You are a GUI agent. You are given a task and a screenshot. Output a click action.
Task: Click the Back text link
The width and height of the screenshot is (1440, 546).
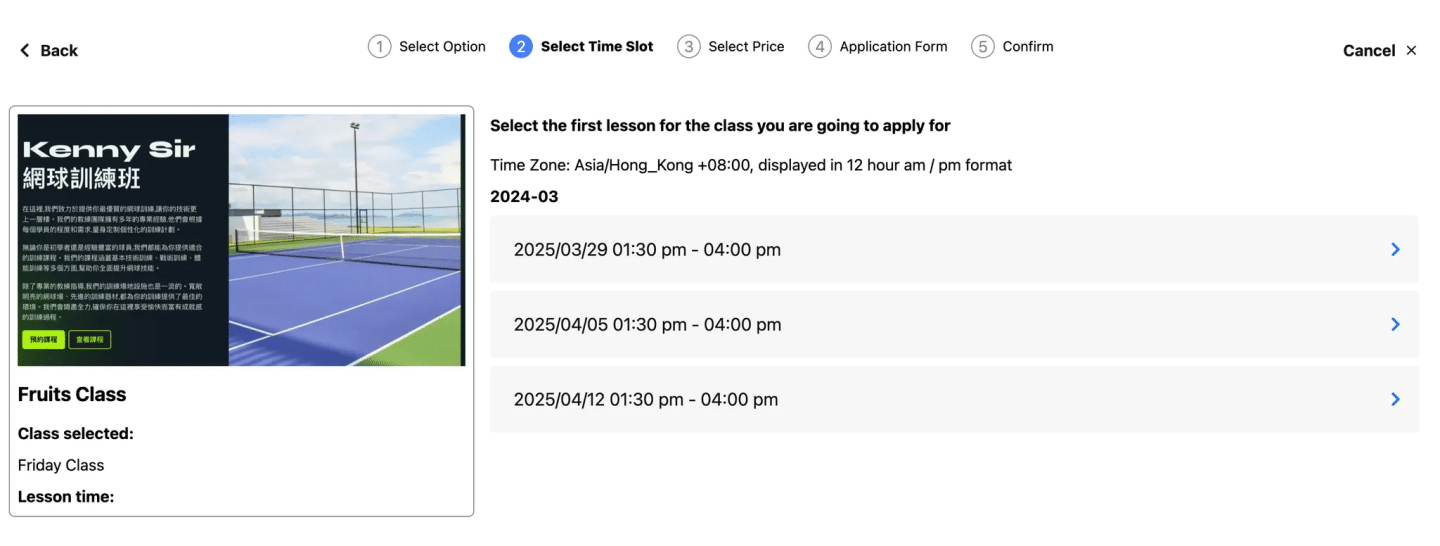coord(59,50)
